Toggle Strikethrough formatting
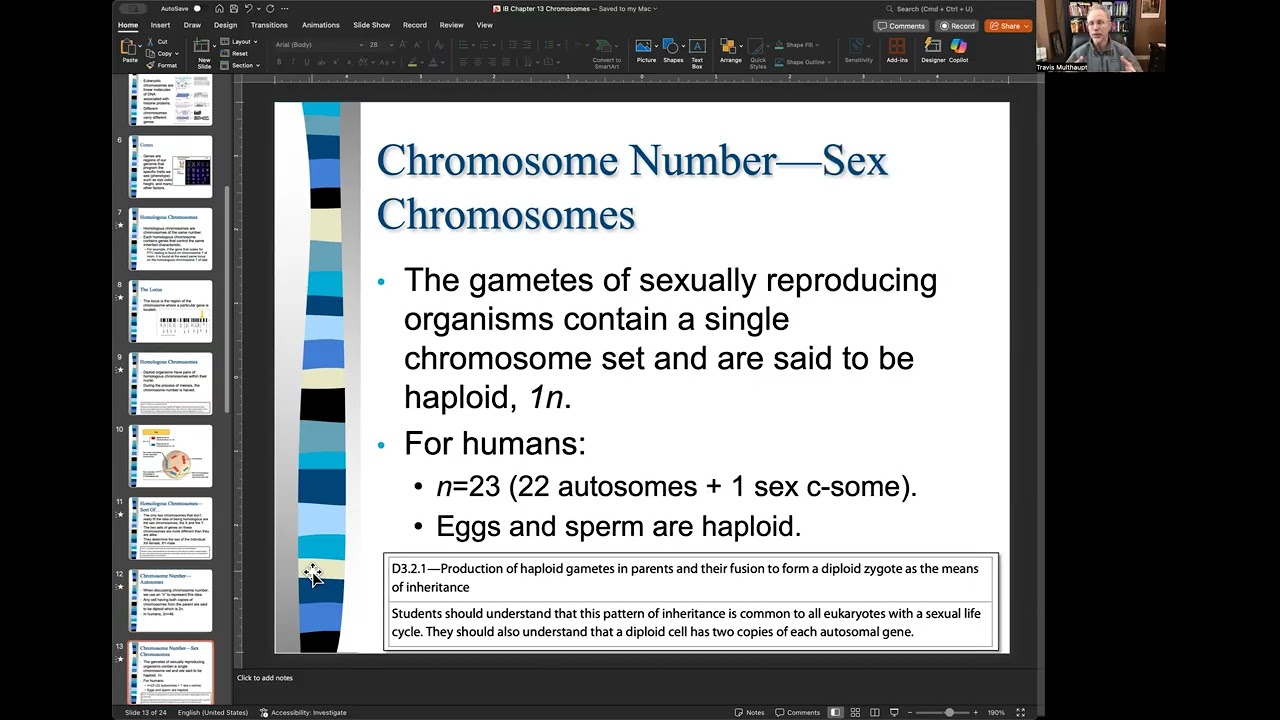Viewport: 1280px width, 720px height. coord(322,62)
